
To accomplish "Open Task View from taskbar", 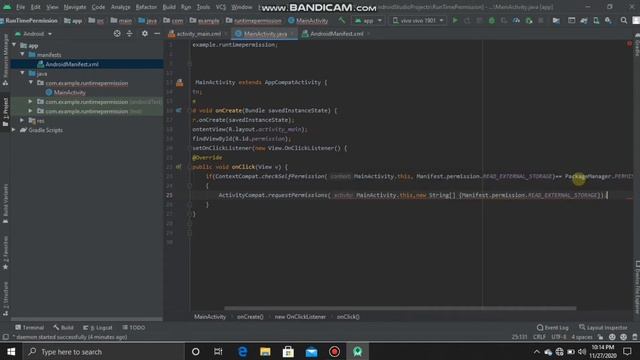I will point(218,351).
